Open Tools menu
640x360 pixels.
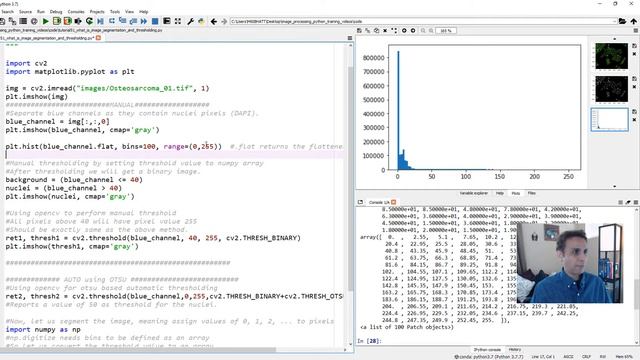coord(115,12)
